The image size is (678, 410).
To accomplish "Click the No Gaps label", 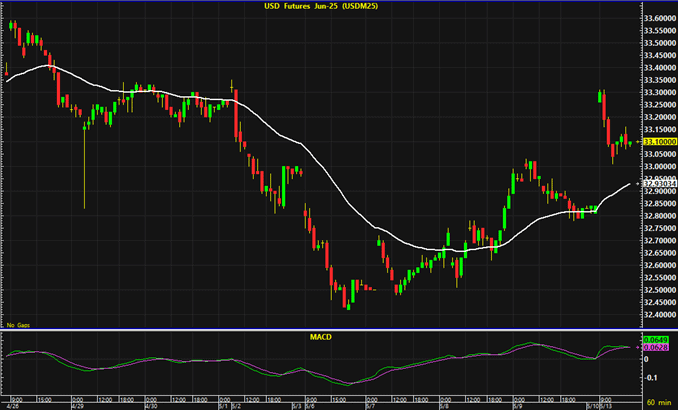I will coord(18,326).
